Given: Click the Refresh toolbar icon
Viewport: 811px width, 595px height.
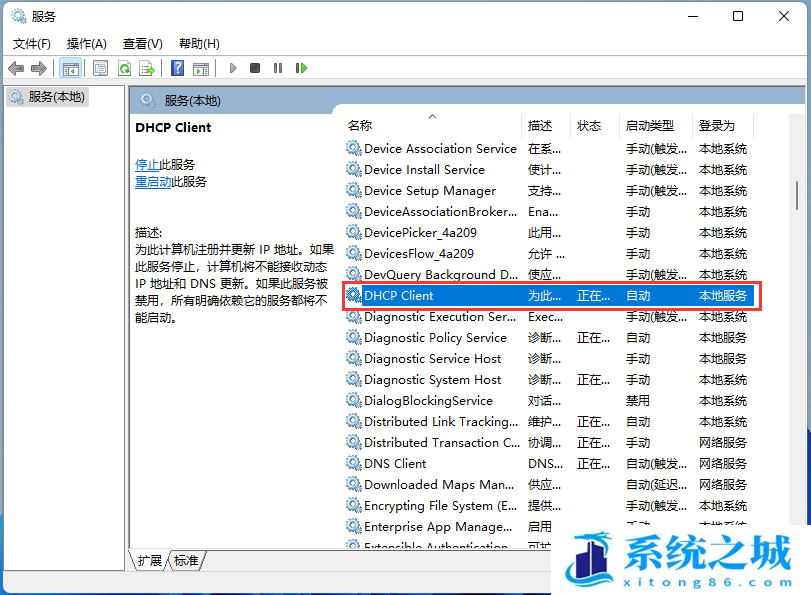Looking at the screenshot, I should click(124, 68).
